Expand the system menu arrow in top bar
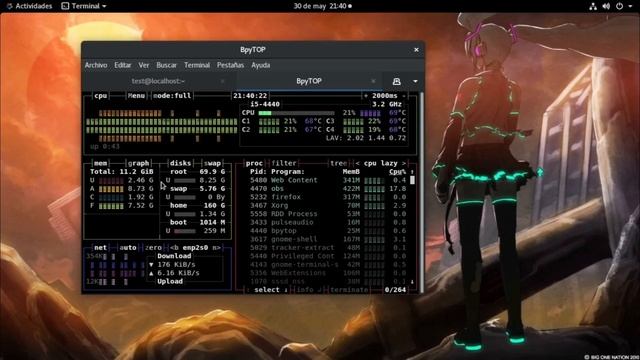 click(630, 7)
